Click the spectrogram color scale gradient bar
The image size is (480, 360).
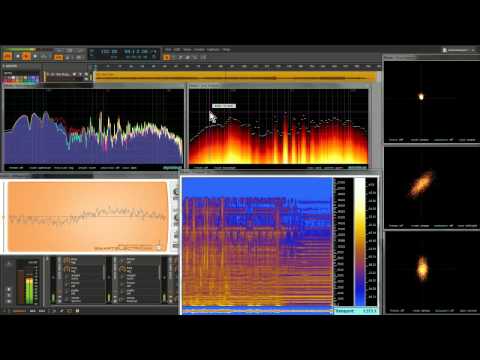click(x=360, y=241)
